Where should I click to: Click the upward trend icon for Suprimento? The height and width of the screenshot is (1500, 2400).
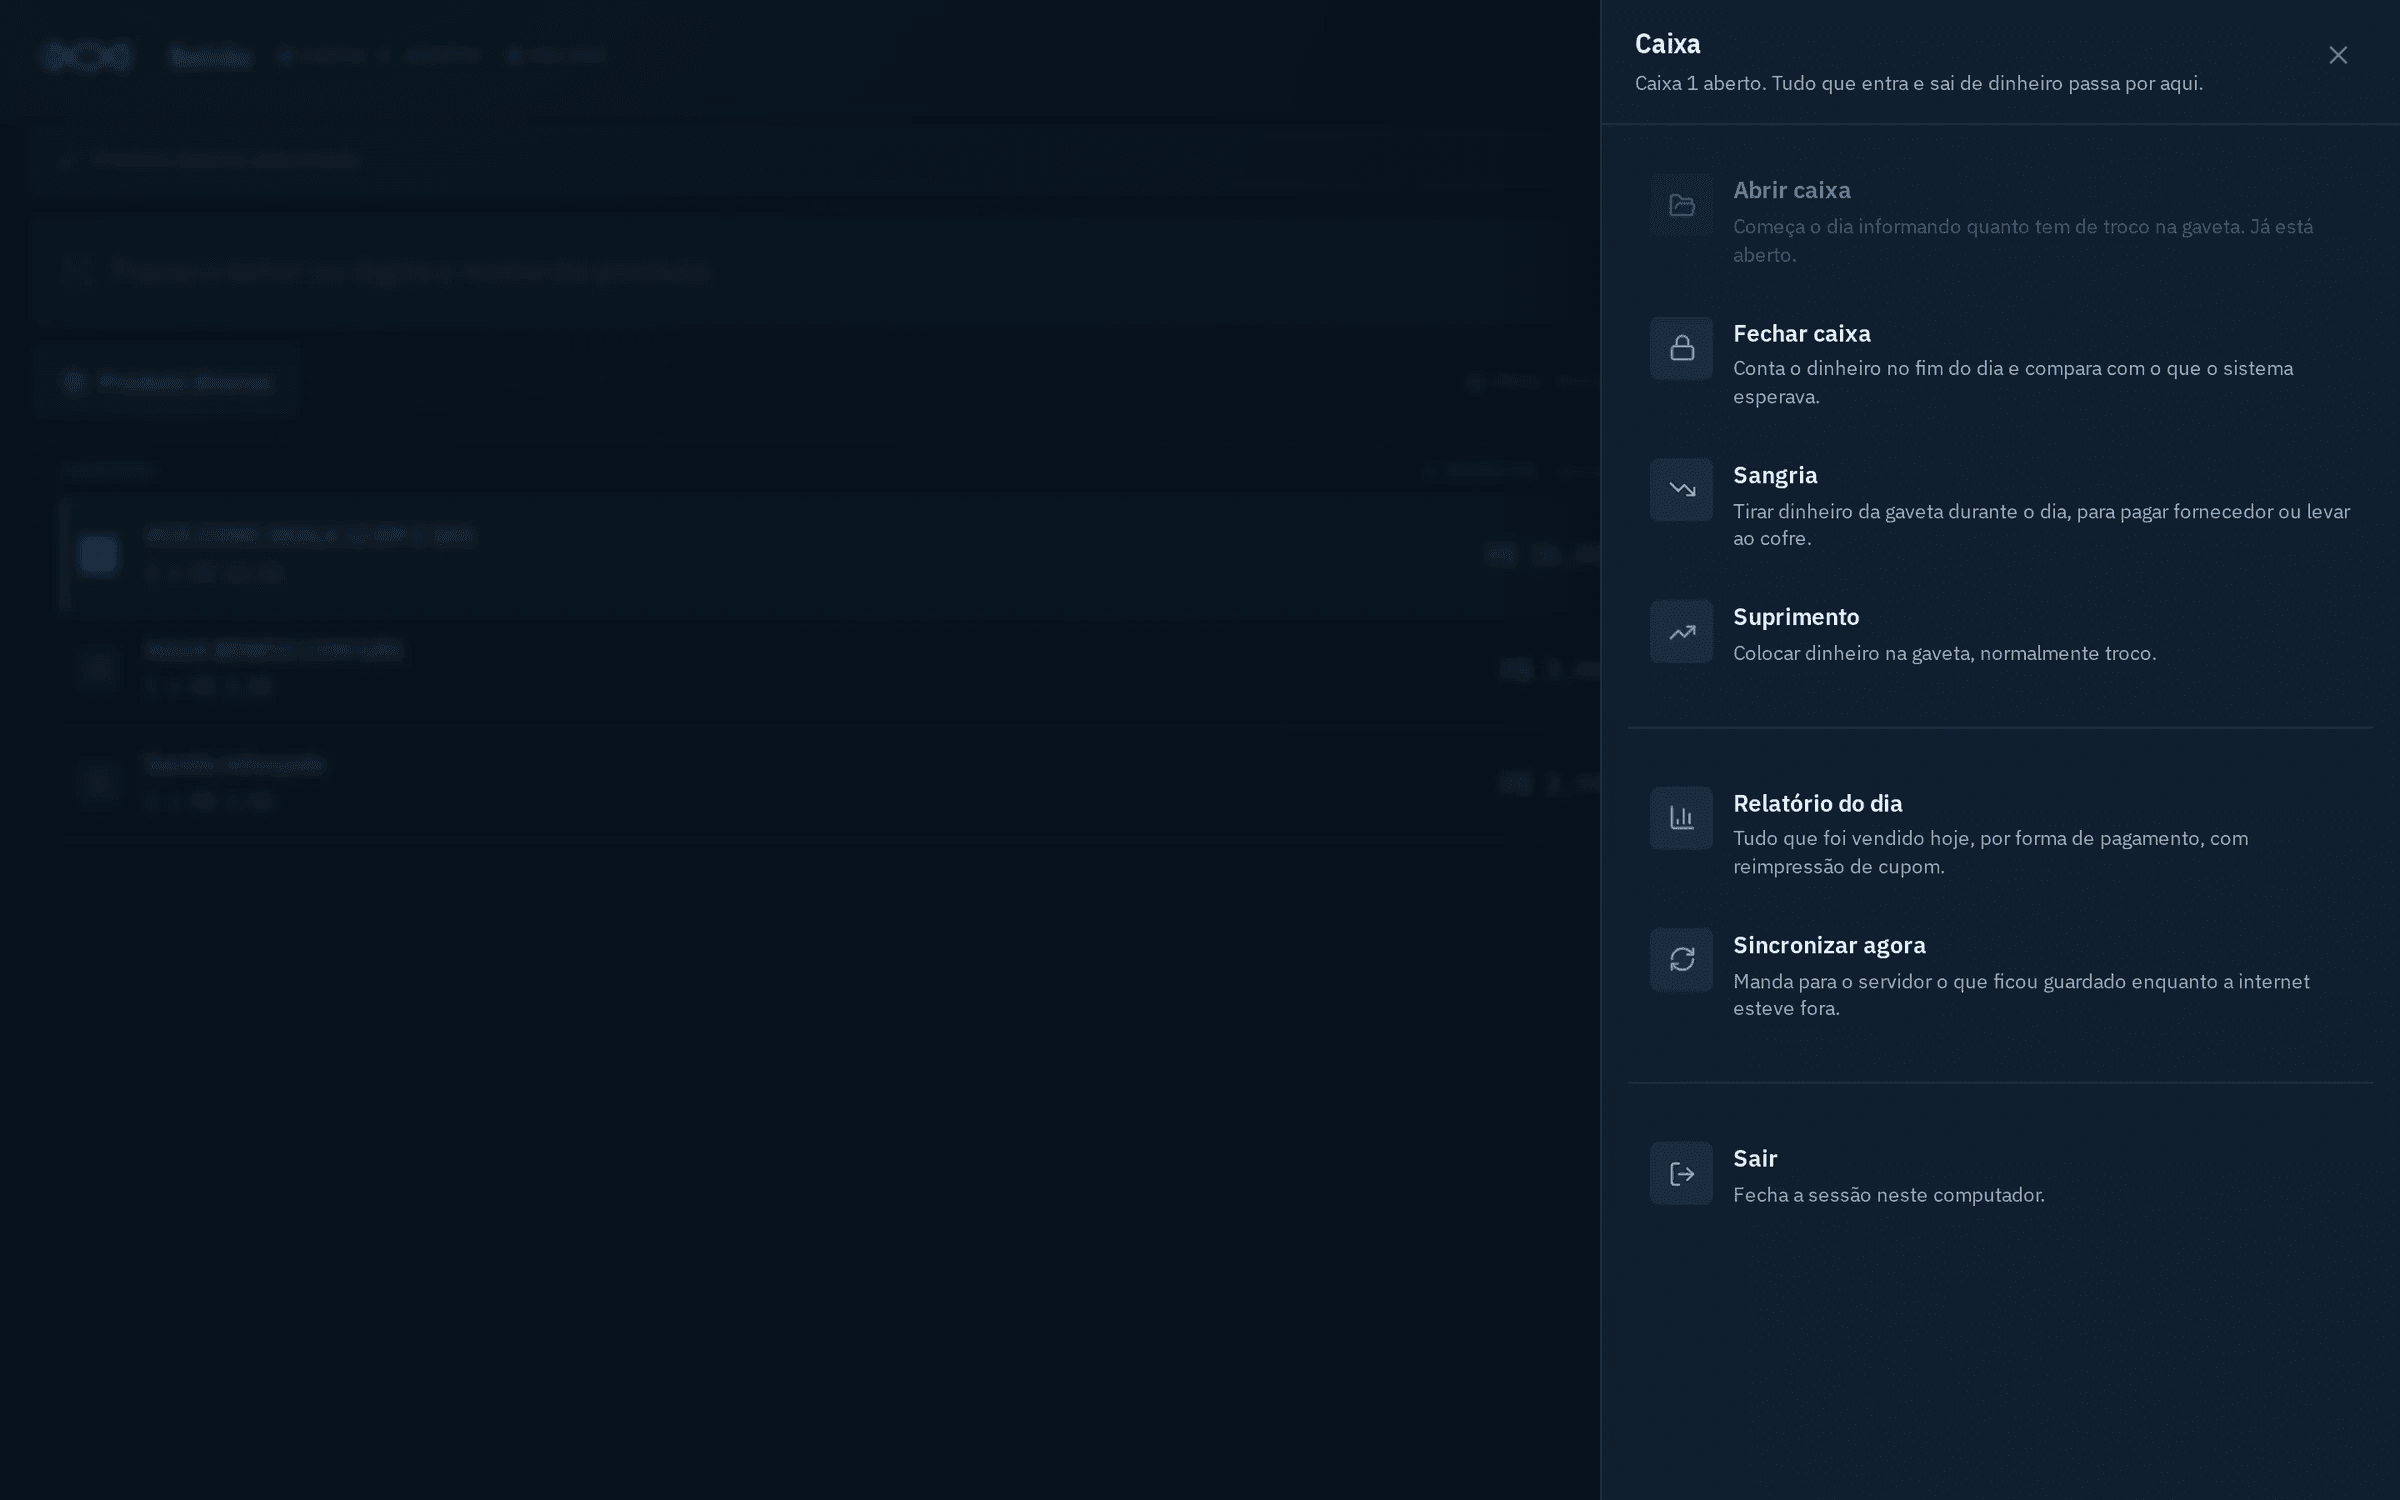[x=1681, y=631]
